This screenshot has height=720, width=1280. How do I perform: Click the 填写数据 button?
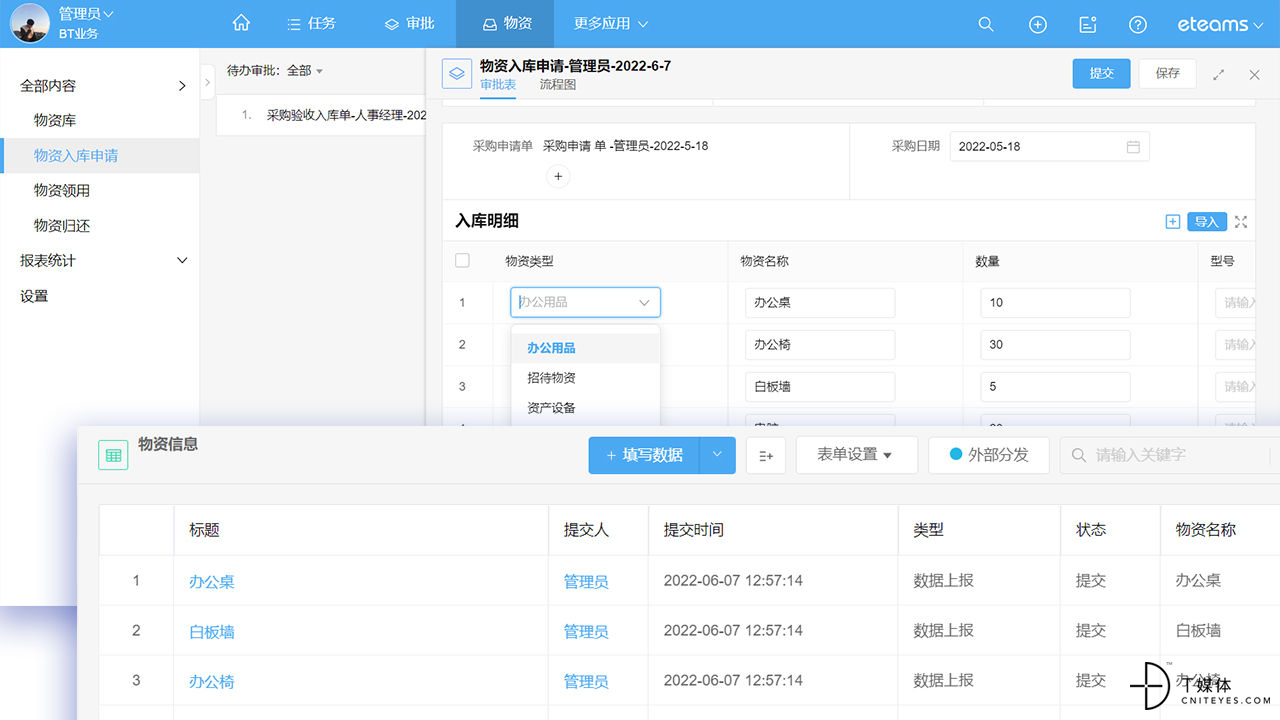[644, 455]
